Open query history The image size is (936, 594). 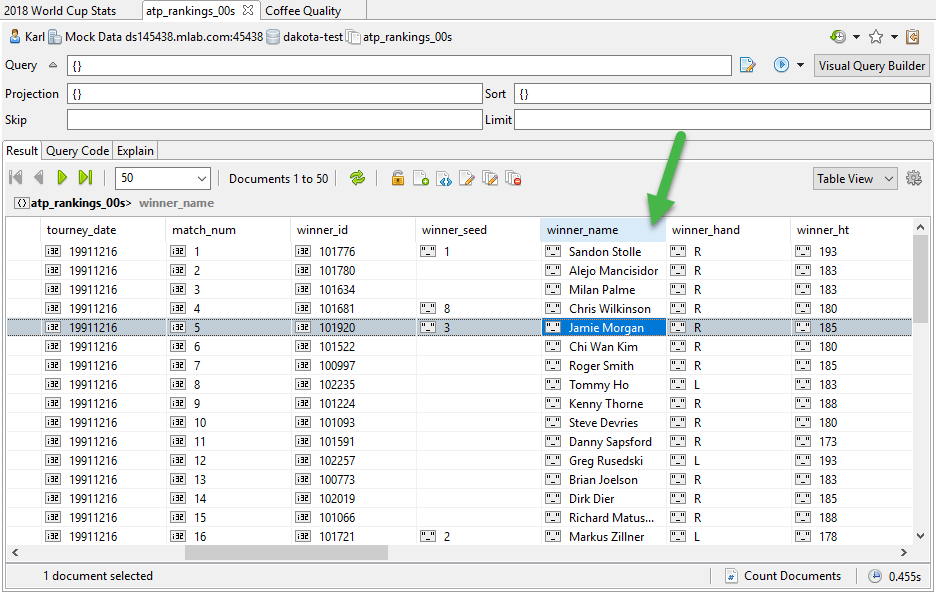click(840, 37)
